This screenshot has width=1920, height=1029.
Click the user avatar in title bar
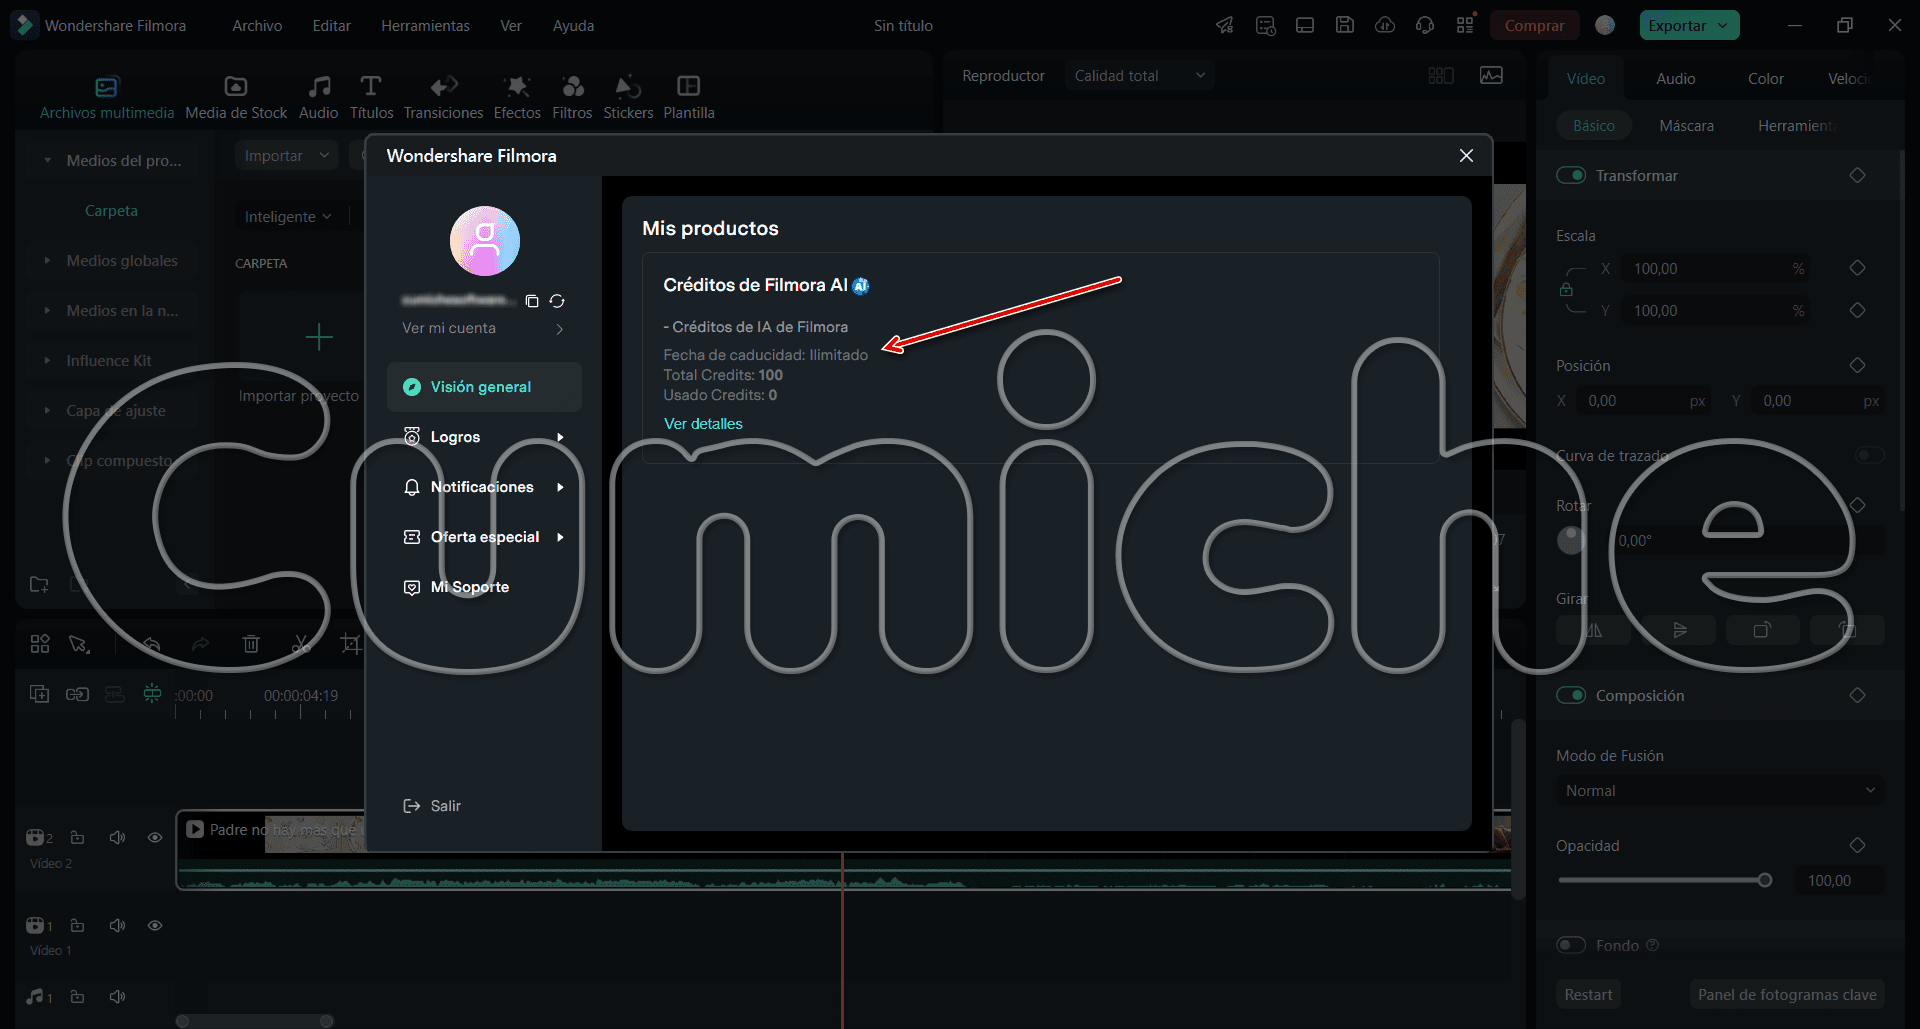click(1605, 25)
